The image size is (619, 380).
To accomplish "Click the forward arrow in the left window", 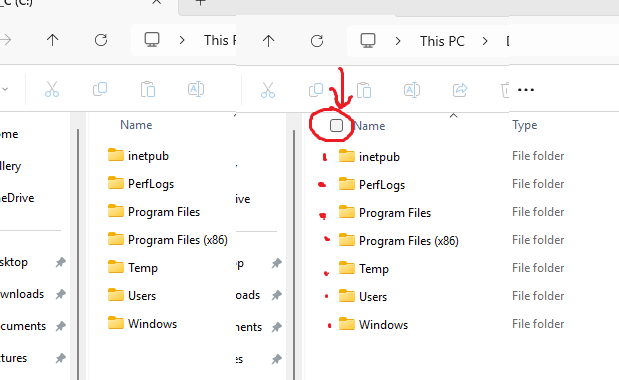I will pyautogui.click(x=6, y=40).
